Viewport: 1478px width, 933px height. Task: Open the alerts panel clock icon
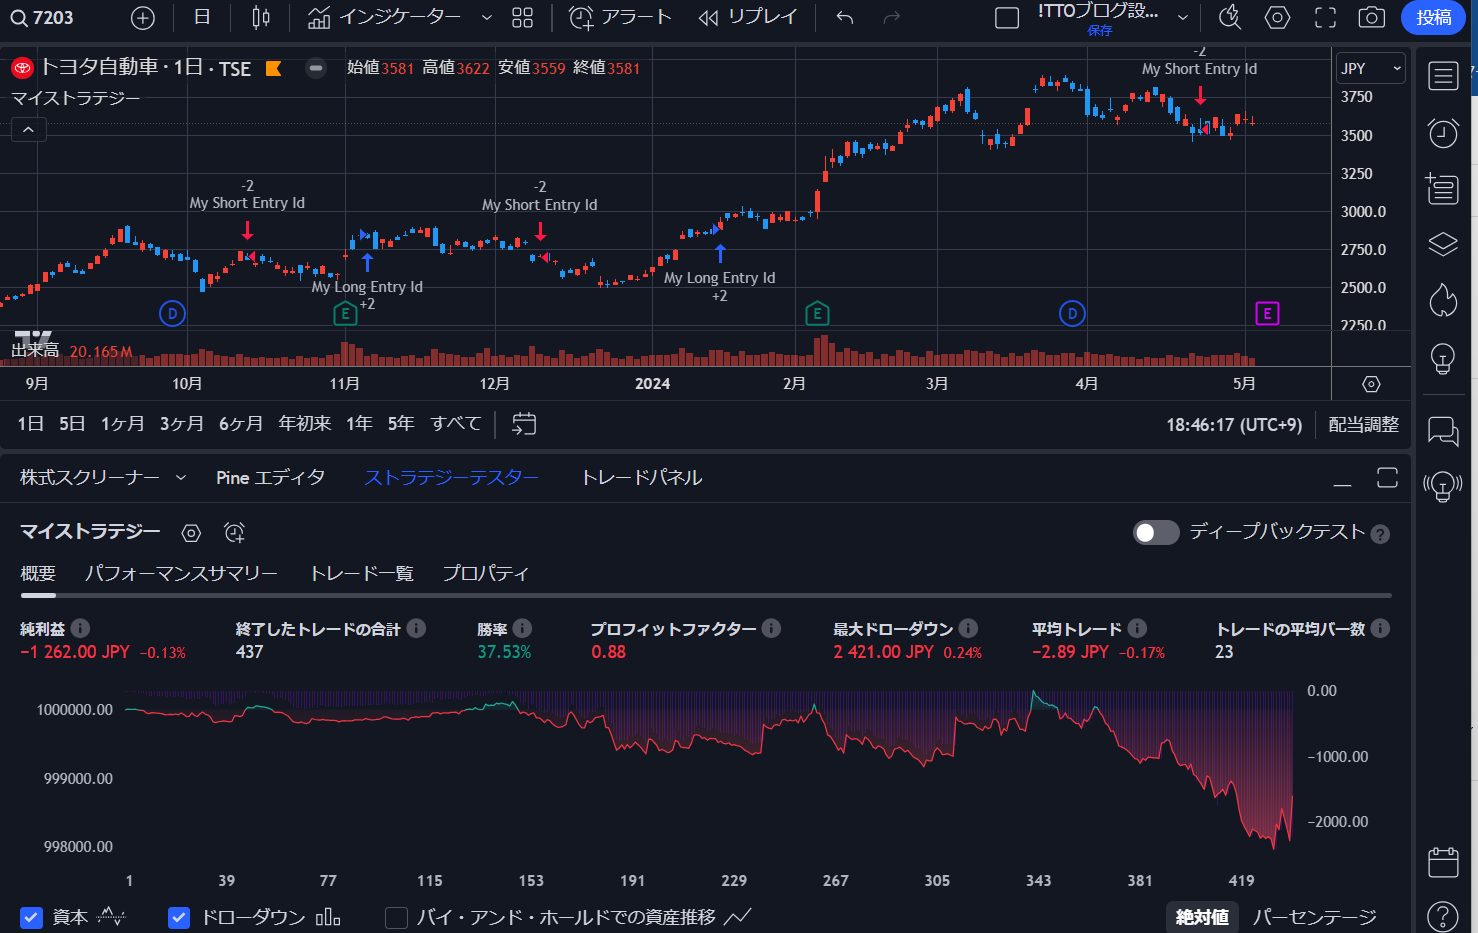1443,133
